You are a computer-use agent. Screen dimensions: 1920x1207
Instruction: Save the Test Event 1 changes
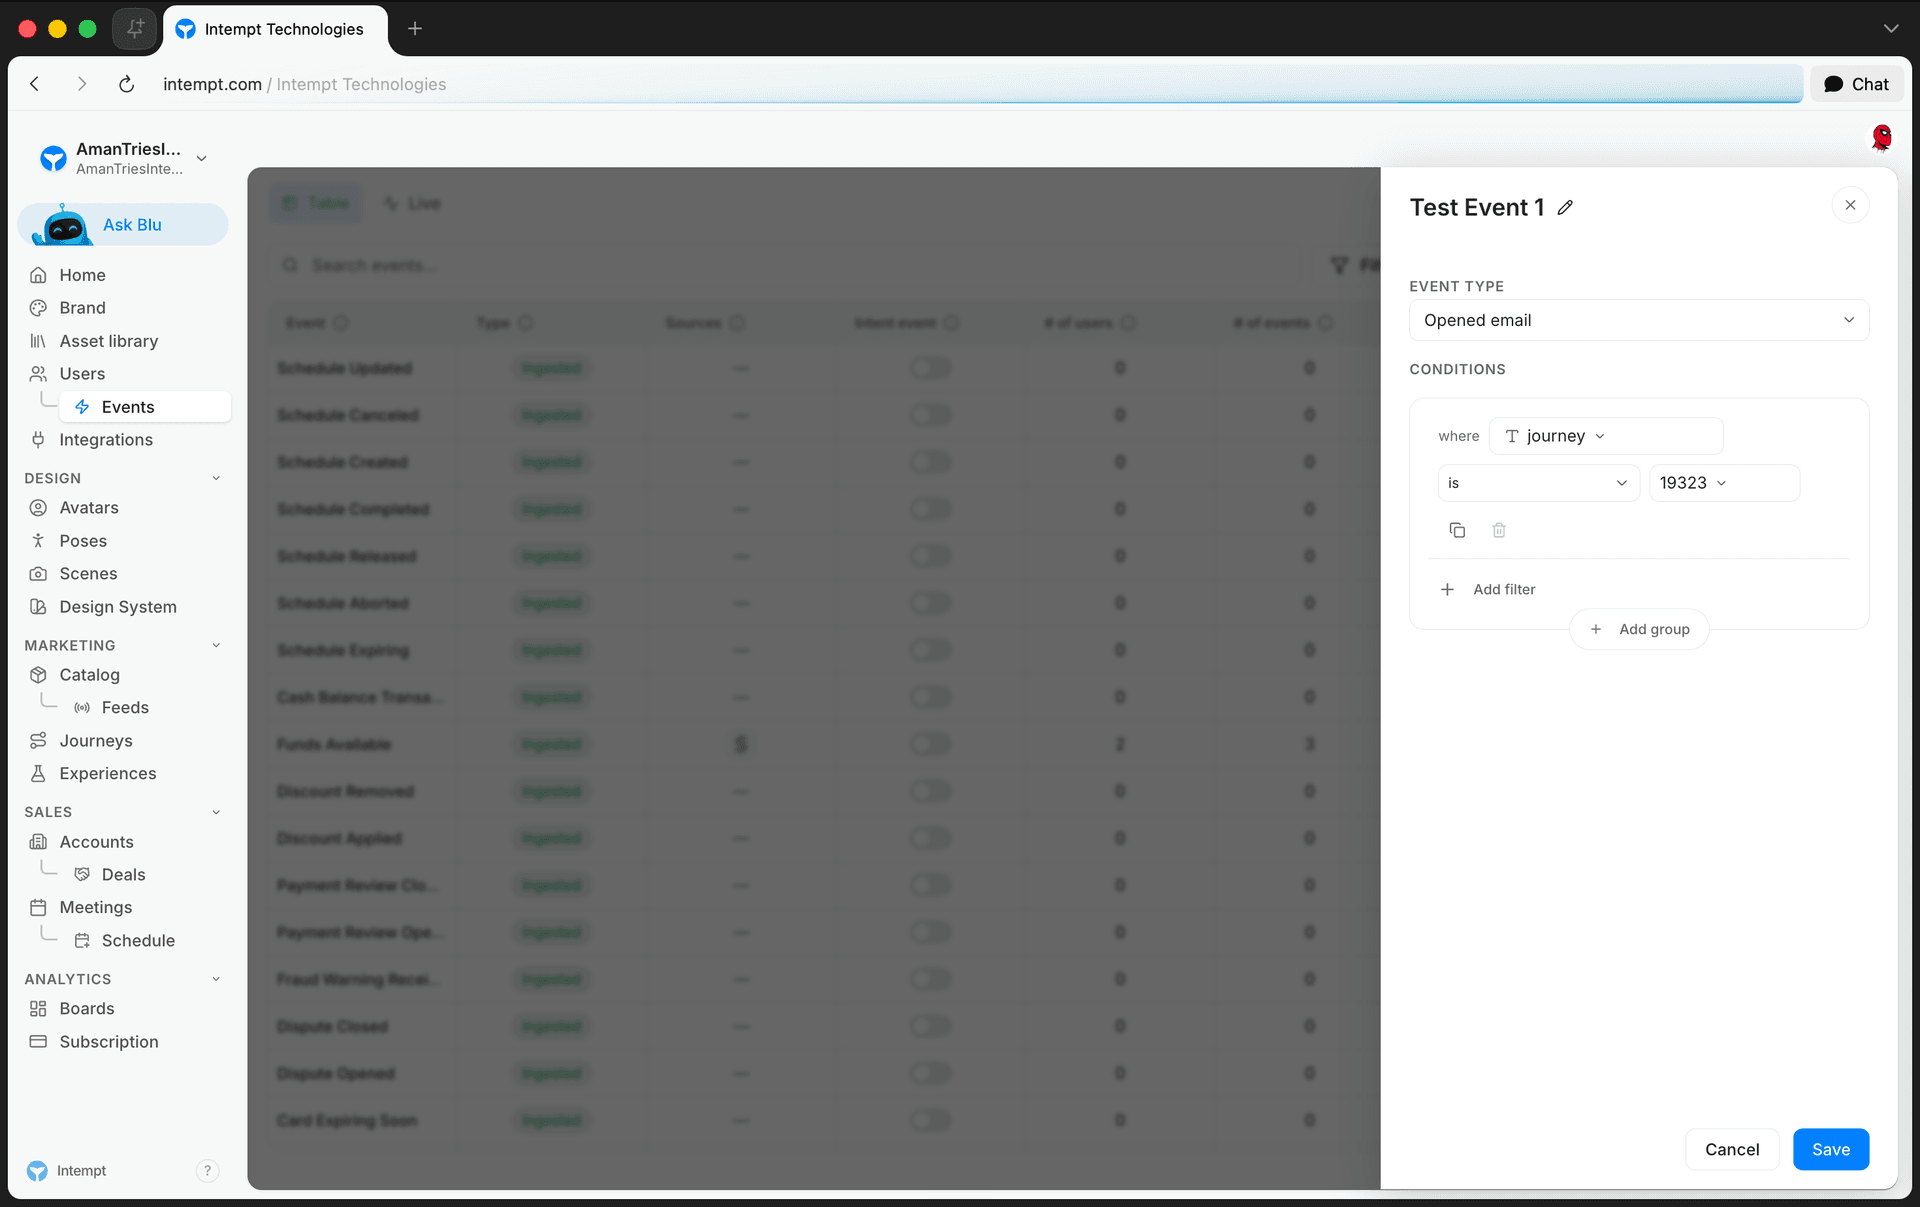point(1830,1149)
